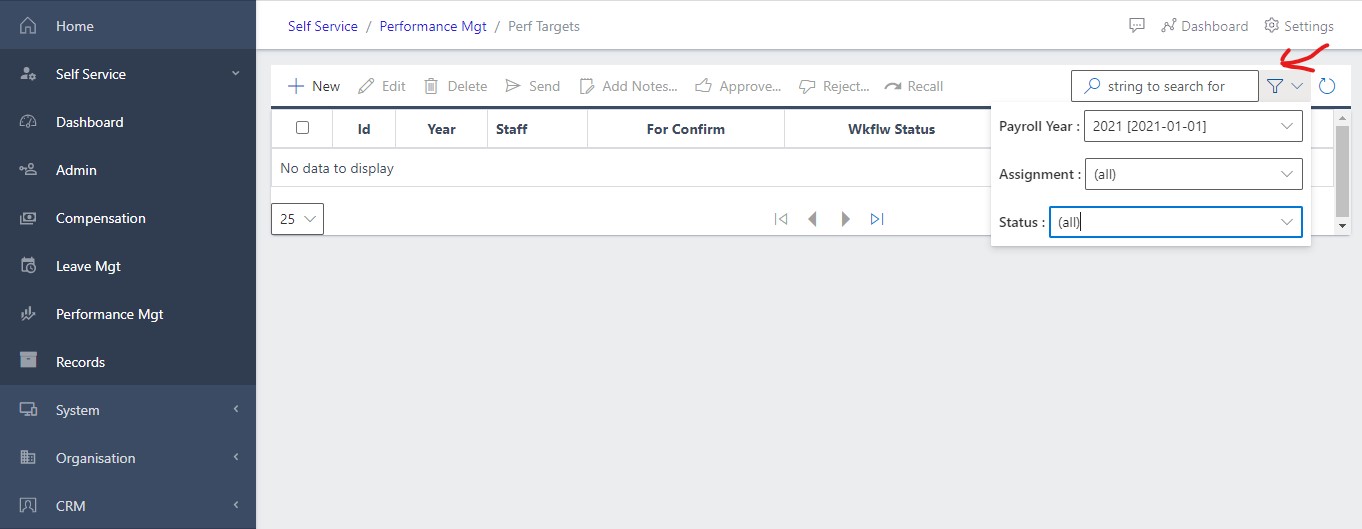The width and height of the screenshot is (1362, 529).
Task: Go to the last page
Action: 877,219
